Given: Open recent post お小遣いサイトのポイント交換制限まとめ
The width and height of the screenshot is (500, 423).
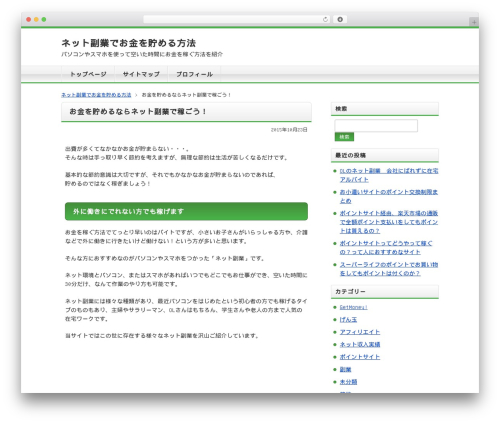Looking at the screenshot, I should pyautogui.click(x=389, y=196).
